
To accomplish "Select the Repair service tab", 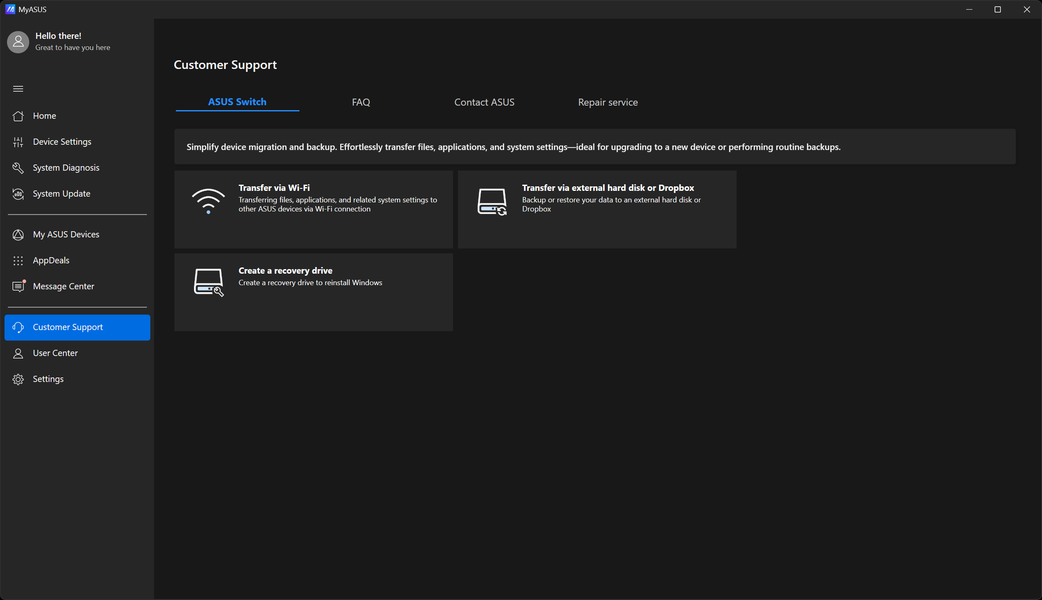I will pos(607,102).
